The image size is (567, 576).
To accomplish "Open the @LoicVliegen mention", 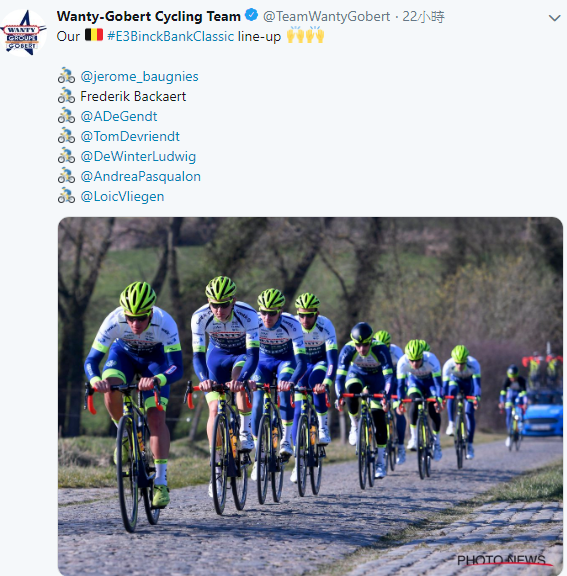I will pos(122,197).
